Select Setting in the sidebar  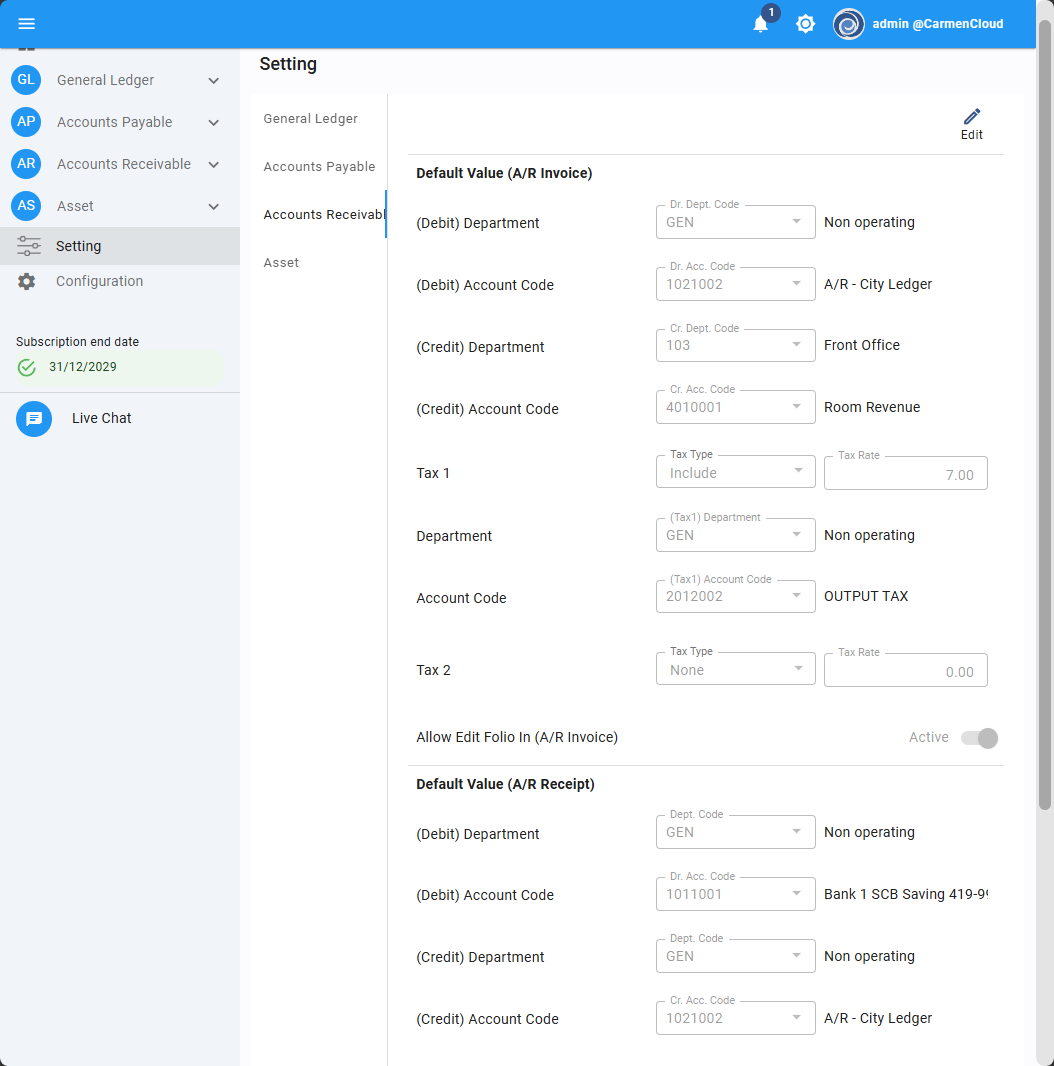78,246
